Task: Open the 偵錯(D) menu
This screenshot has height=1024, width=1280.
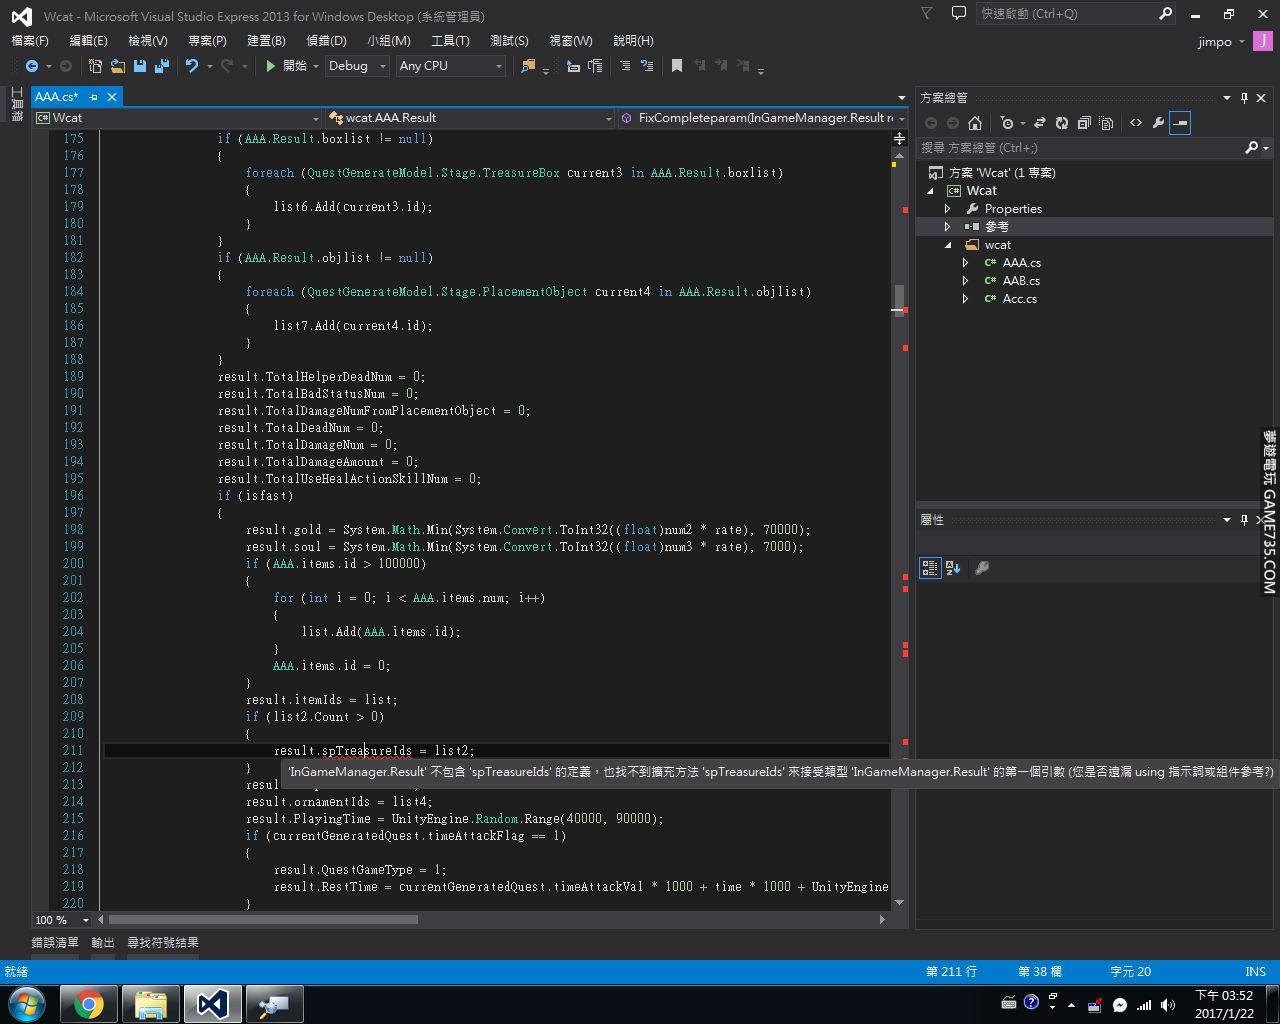Action: [326, 40]
